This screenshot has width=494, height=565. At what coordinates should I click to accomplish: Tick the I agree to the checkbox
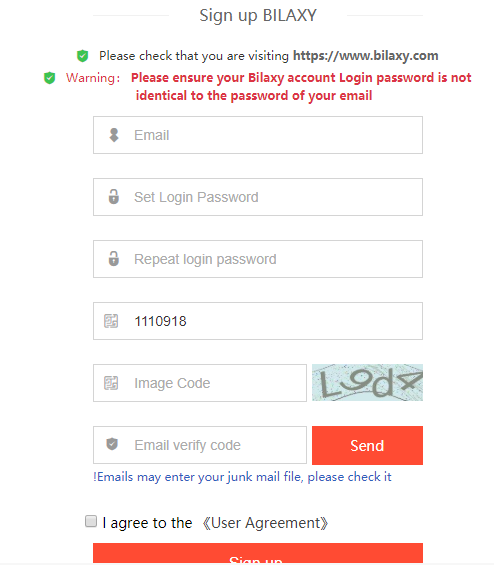tap(91, 521)
